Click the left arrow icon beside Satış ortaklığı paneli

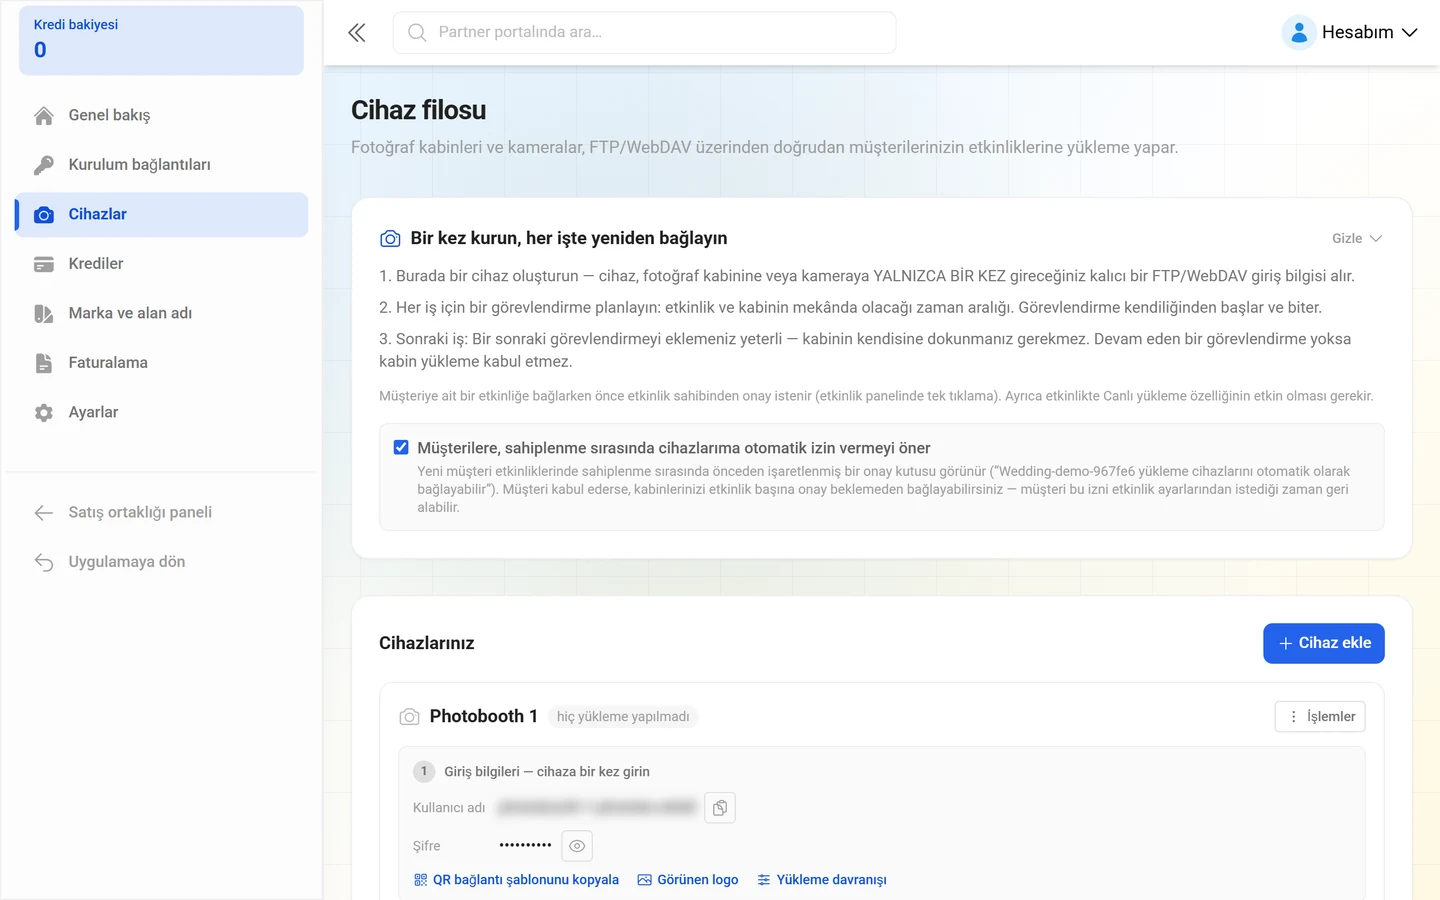point(44,513)
